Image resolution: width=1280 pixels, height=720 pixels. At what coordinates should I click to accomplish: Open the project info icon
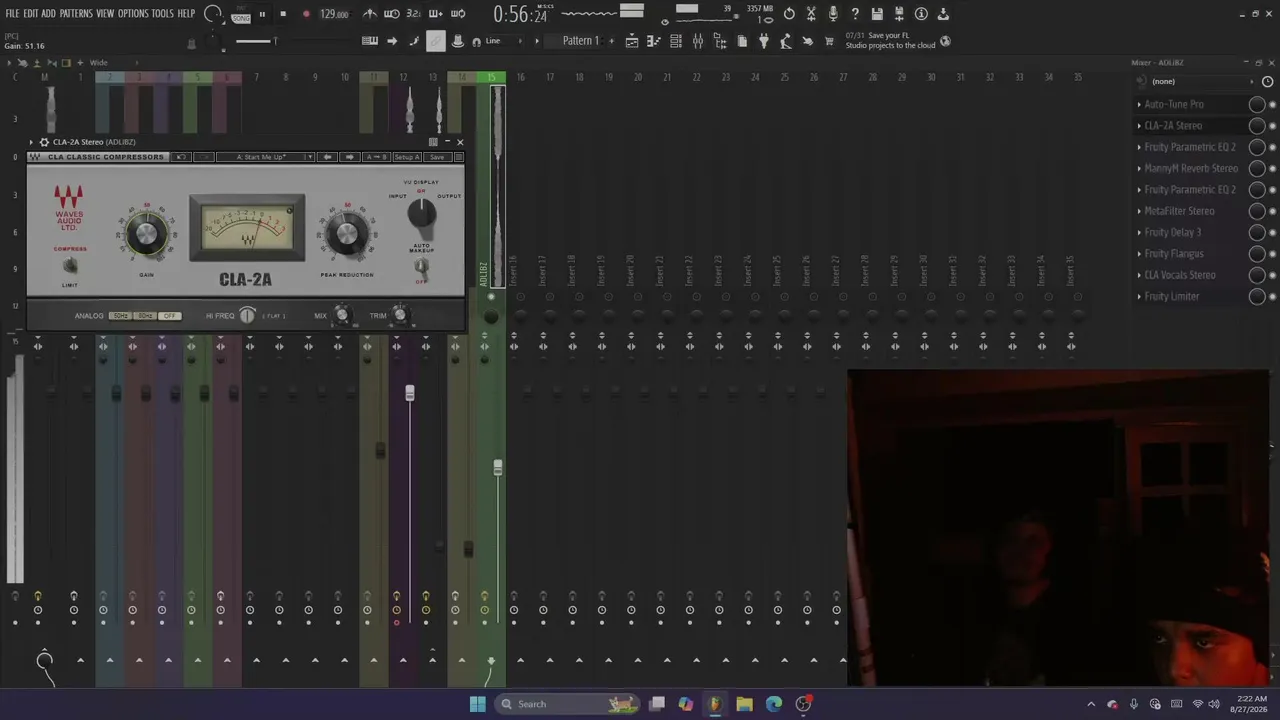tap(921, 14)
